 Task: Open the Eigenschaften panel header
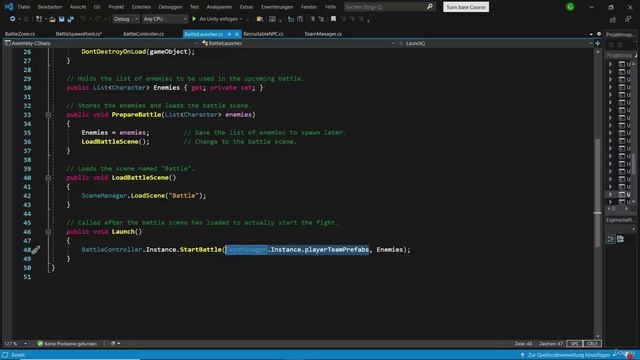(620, 220)
